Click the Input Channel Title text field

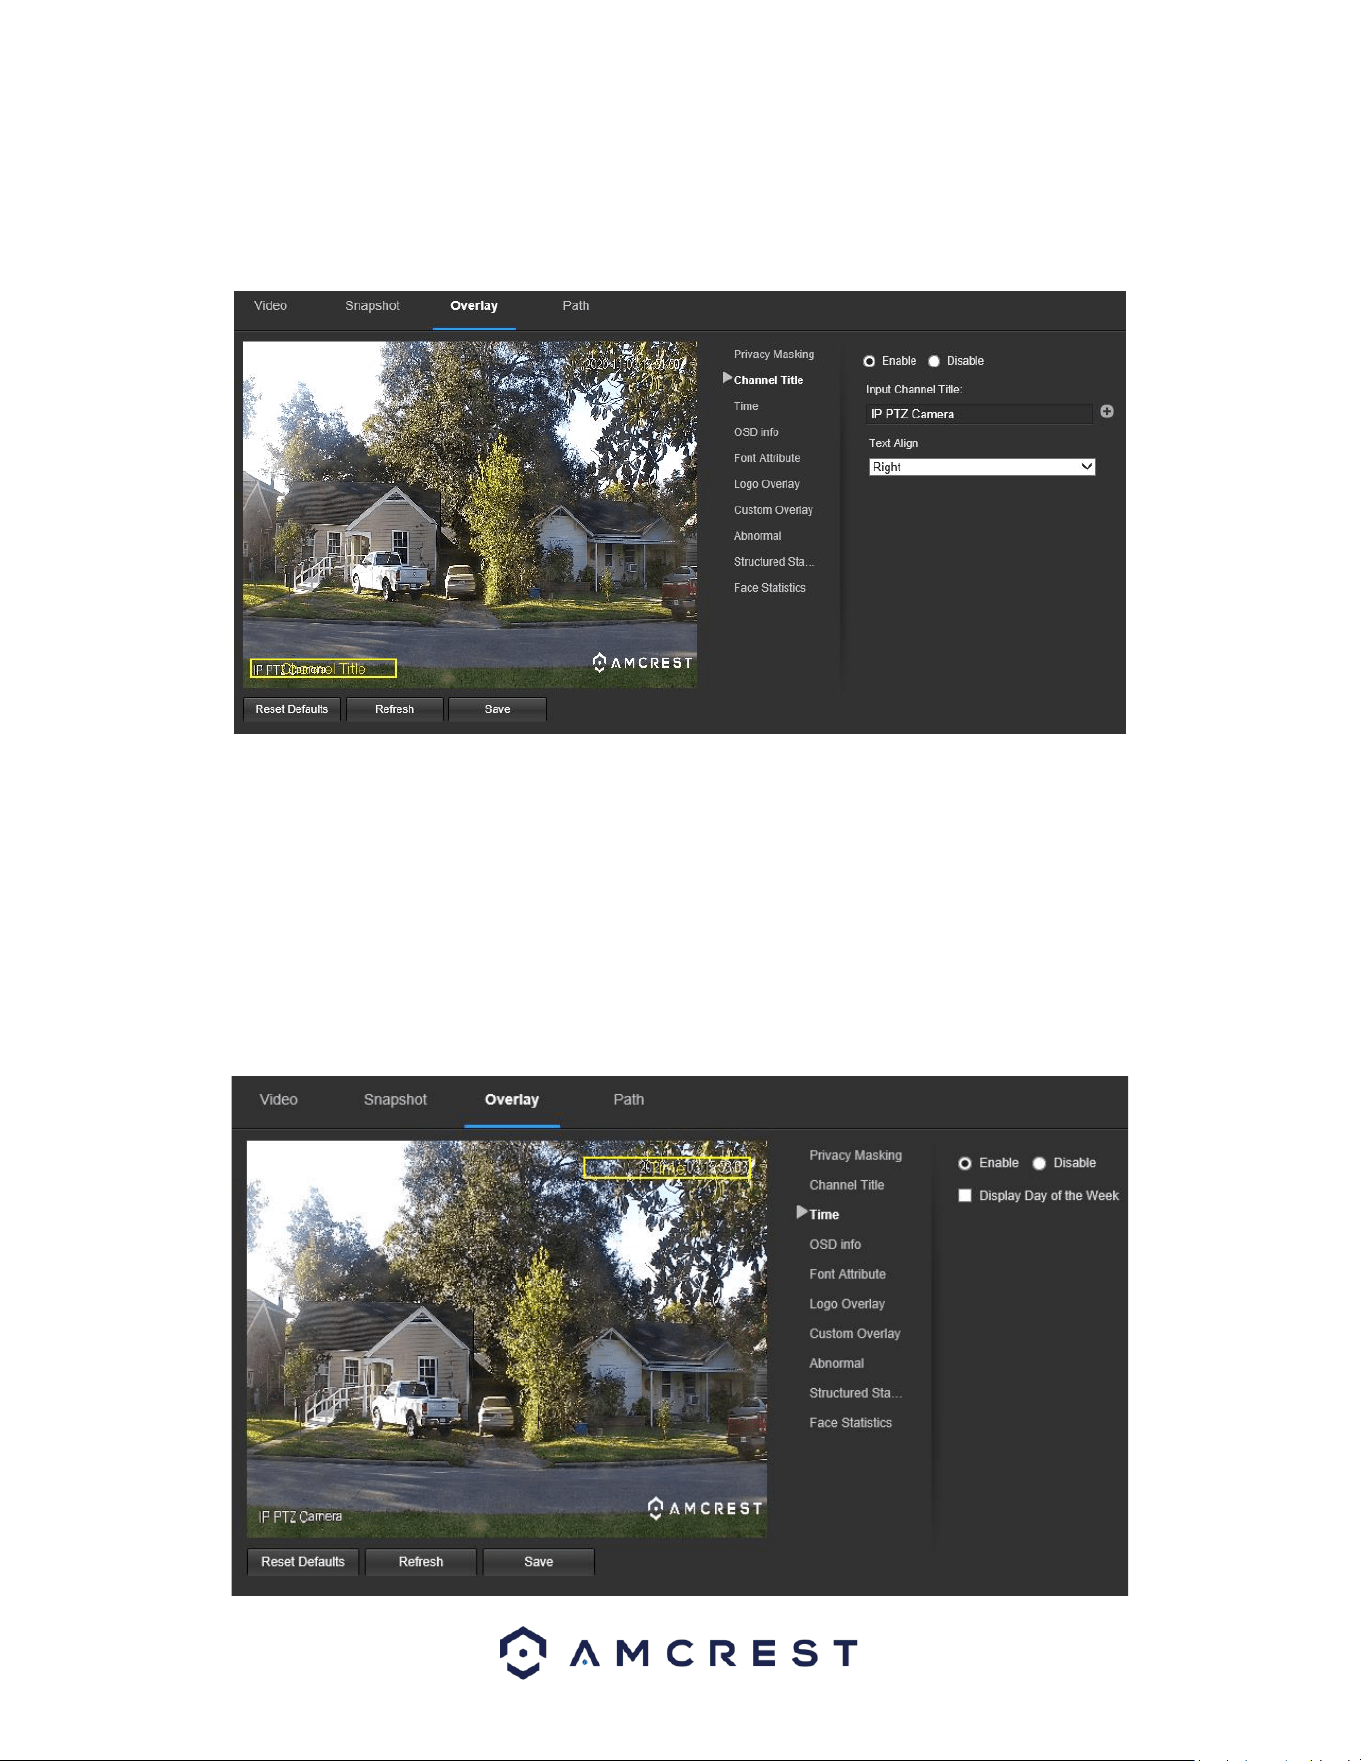pyautogui.click(x=980, y=414)
